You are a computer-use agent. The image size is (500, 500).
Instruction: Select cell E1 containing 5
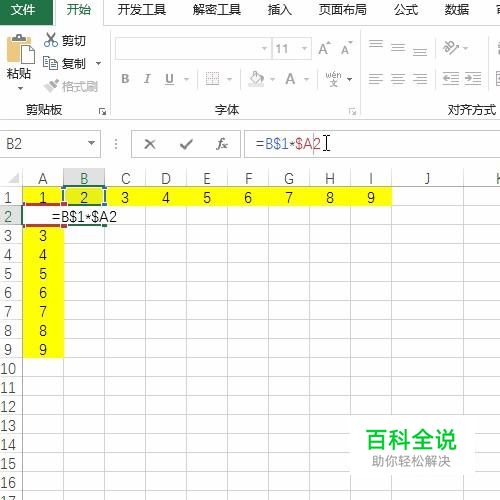pyautogui.click(x=207, y=198)
